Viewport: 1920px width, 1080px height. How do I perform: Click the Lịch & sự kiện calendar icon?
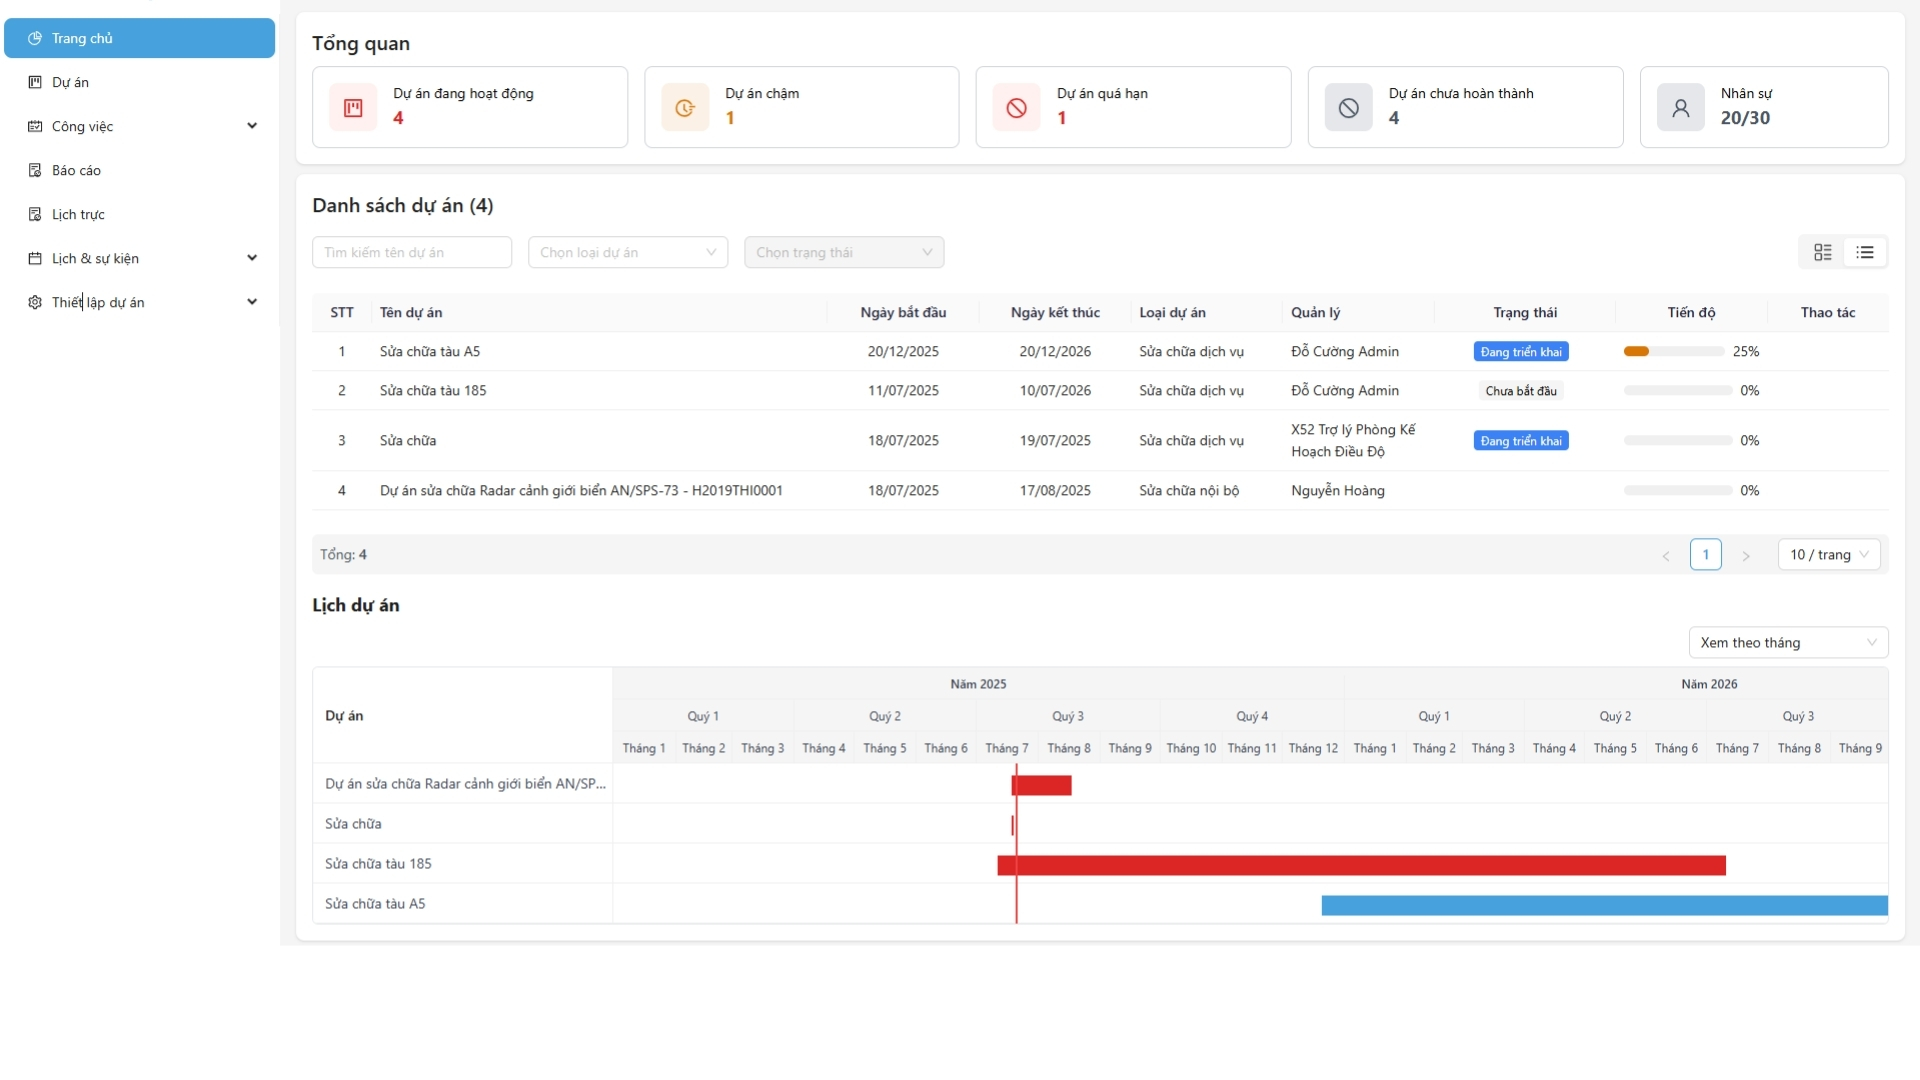click(35, 258)
